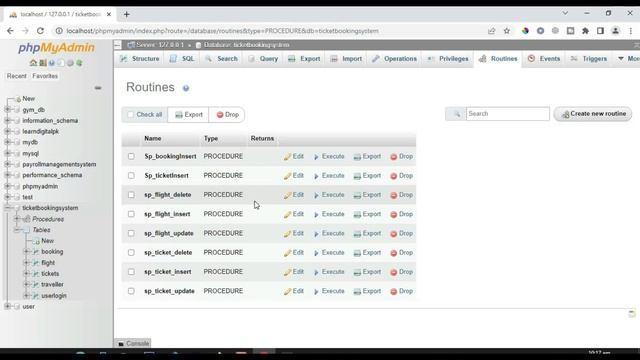Screen dimensions: 640x360
Task: Switch to the SQL tab
Action: click(182, 59)
